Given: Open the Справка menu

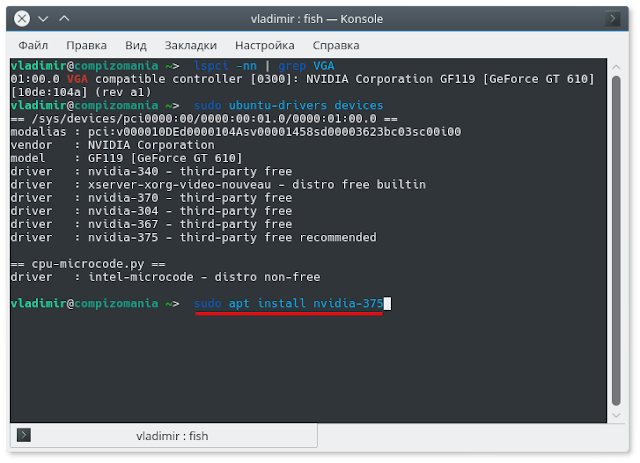Looking at the screenshot, I should point(336,45).
